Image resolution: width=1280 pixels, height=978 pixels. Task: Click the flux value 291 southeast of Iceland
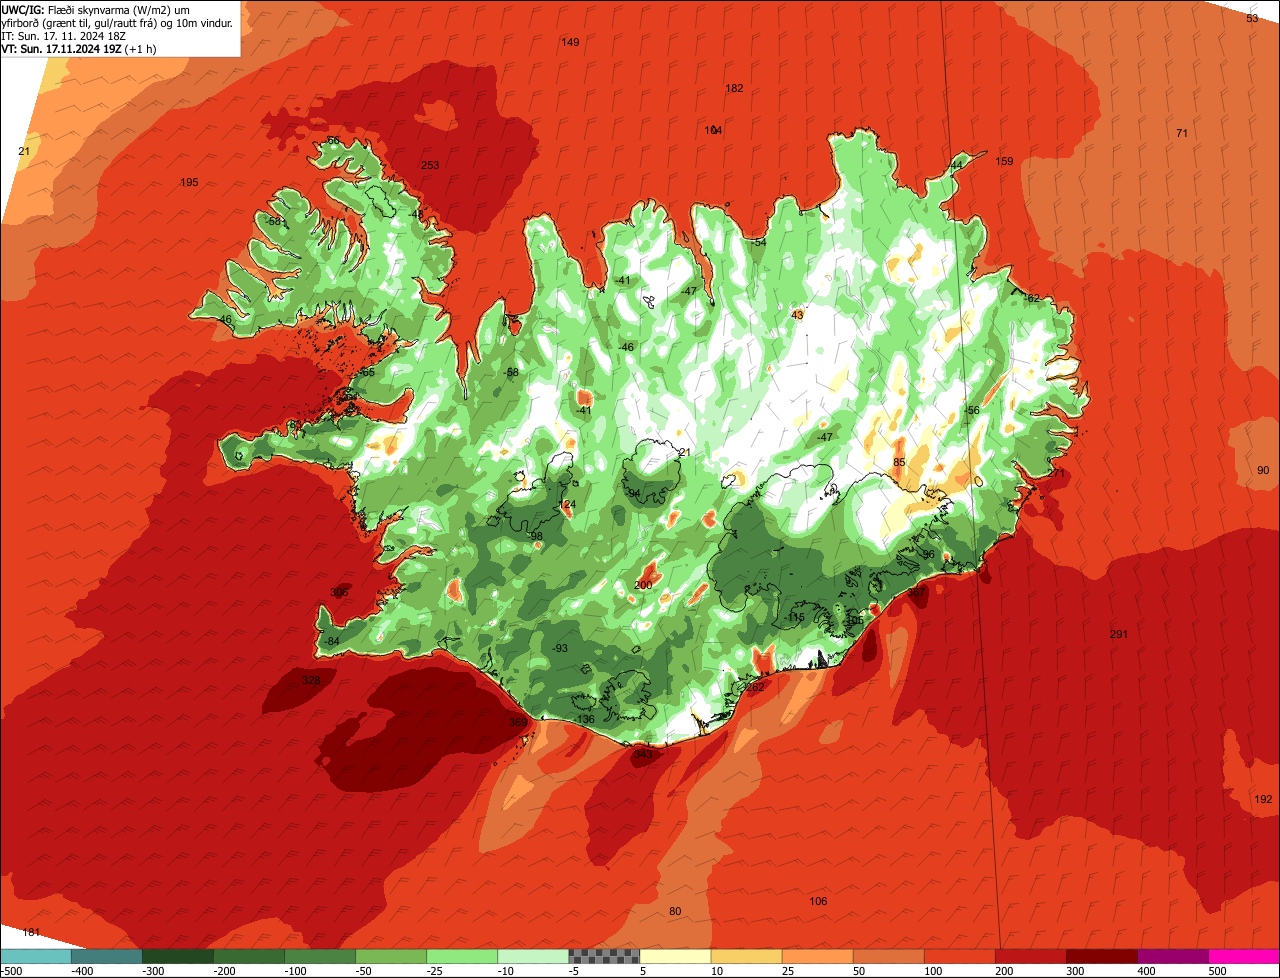click(x=1119, y=634)
